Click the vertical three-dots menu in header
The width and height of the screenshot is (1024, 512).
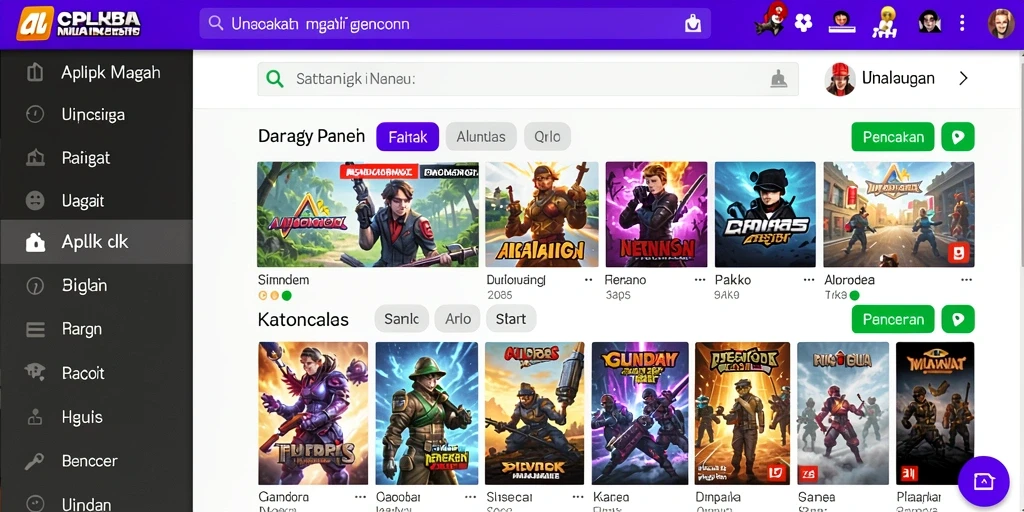tap(961, 24)
